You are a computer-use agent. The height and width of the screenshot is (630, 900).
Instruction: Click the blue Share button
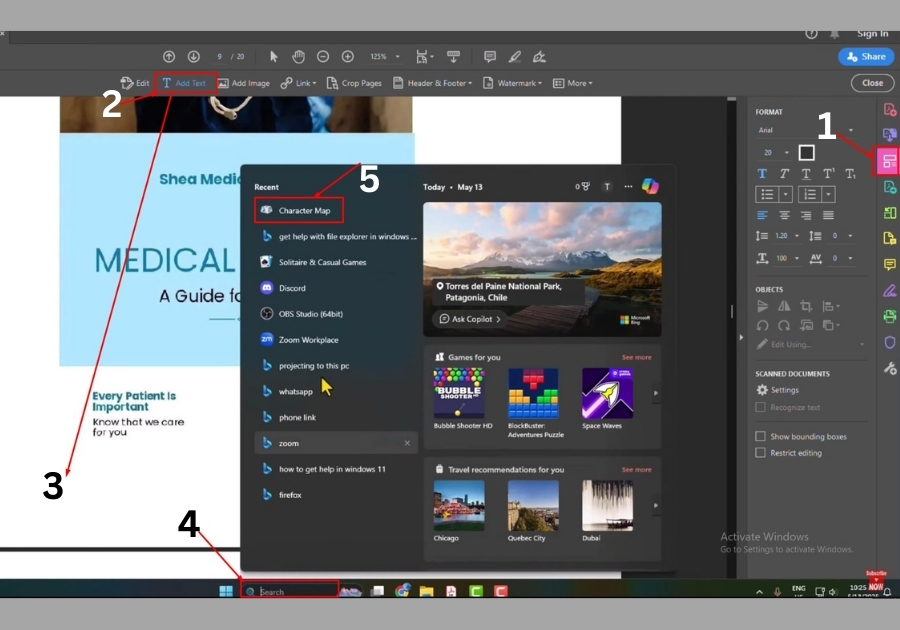(866, 57)
